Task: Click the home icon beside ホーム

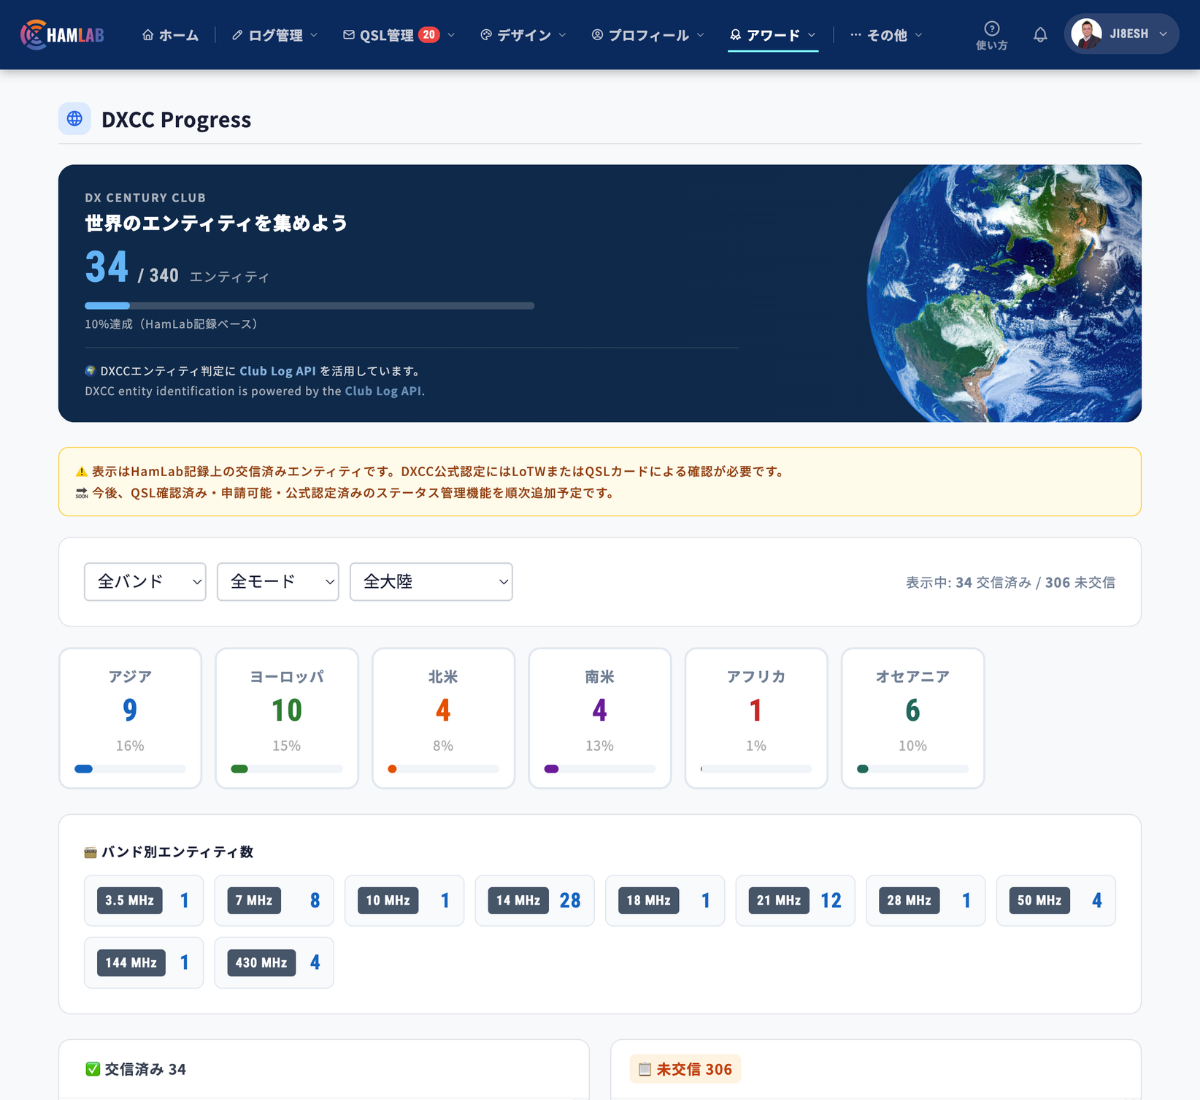Action: [148, 35]
